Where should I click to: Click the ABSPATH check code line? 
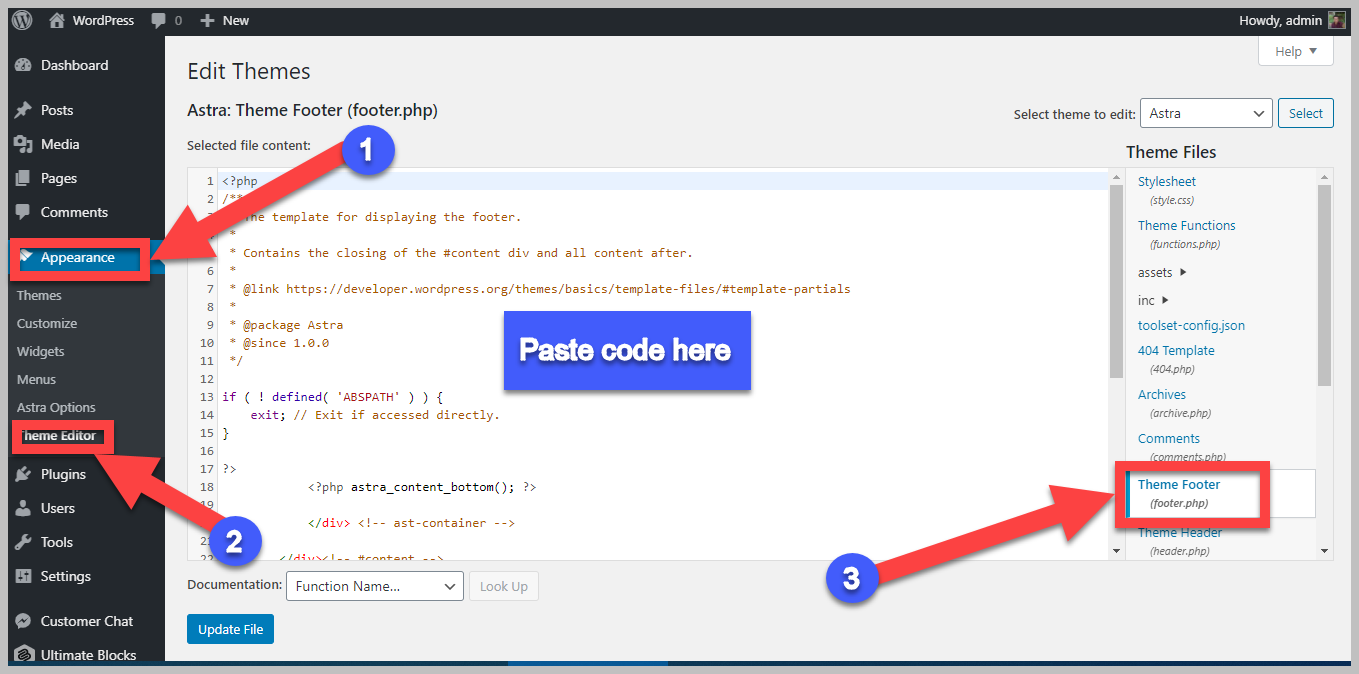click(x=332, y=396)
